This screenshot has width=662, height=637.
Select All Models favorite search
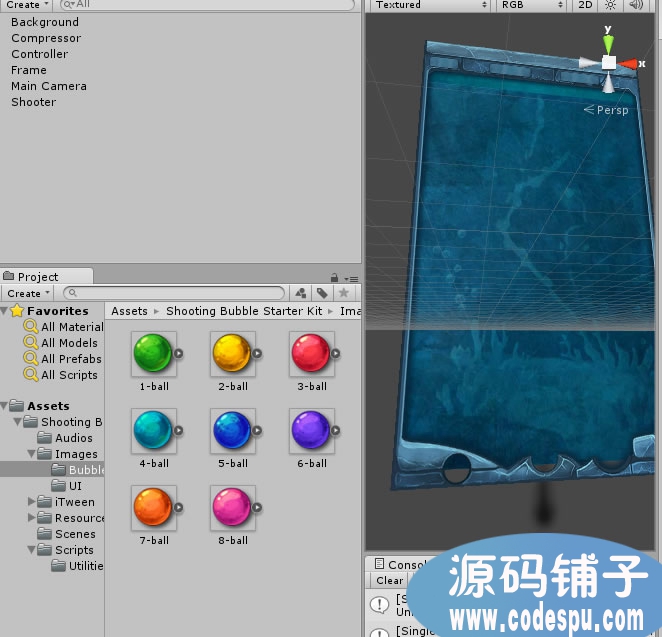[x=61, y=343]
